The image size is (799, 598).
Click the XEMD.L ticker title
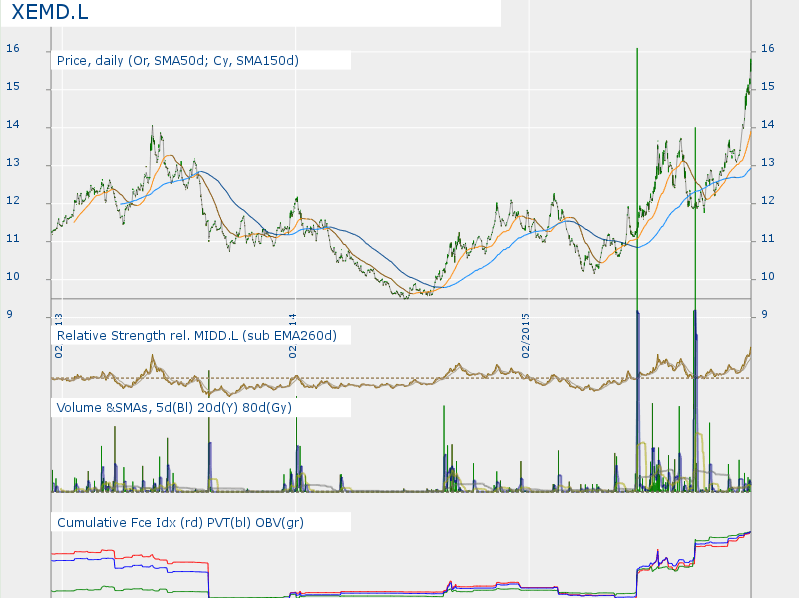[x=50, y=12]
